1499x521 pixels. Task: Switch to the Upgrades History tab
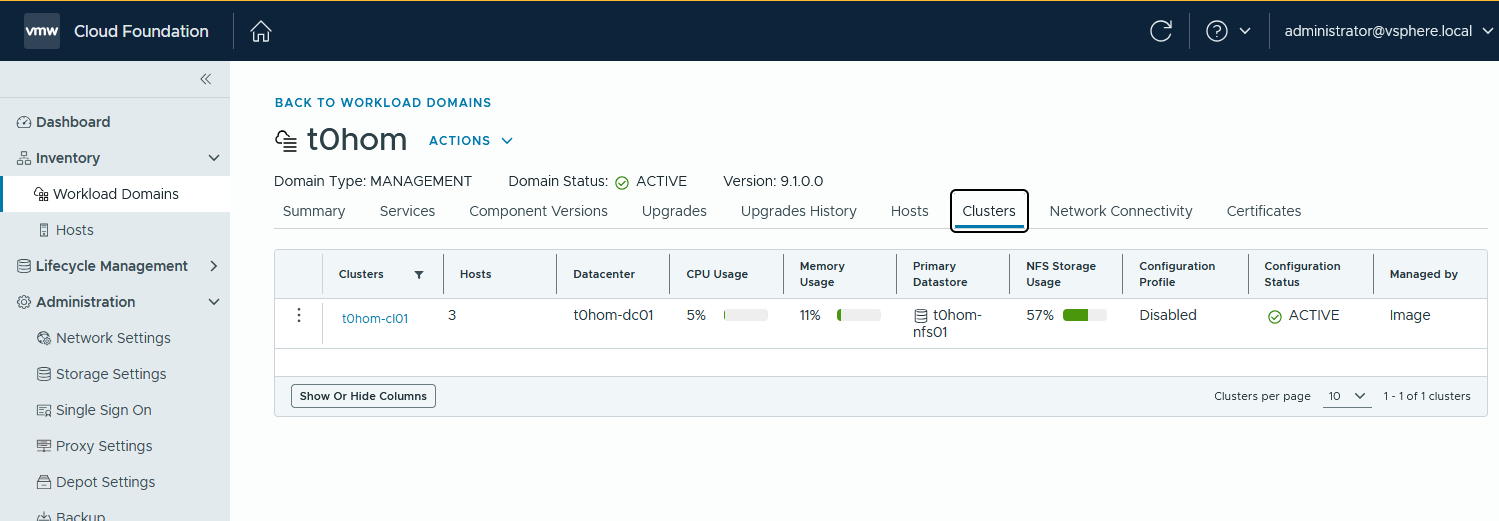(x=798, y=211)
